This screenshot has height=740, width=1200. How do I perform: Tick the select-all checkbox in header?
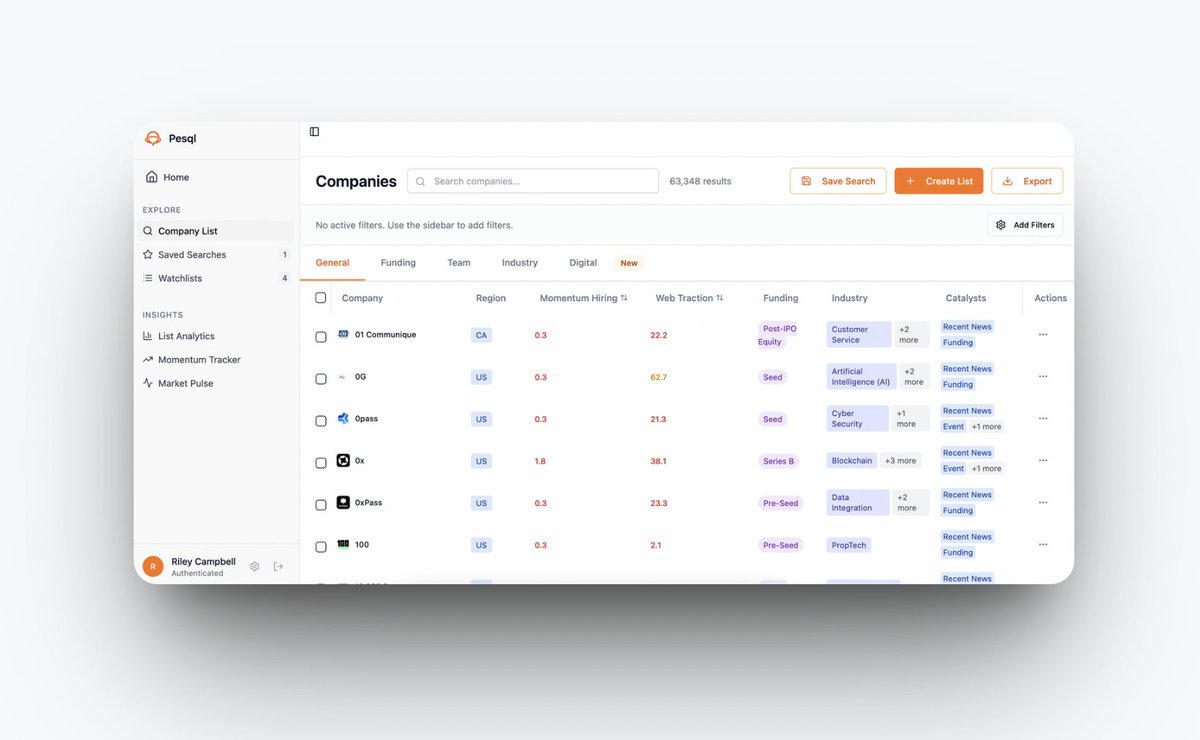[x=321, y=298]
